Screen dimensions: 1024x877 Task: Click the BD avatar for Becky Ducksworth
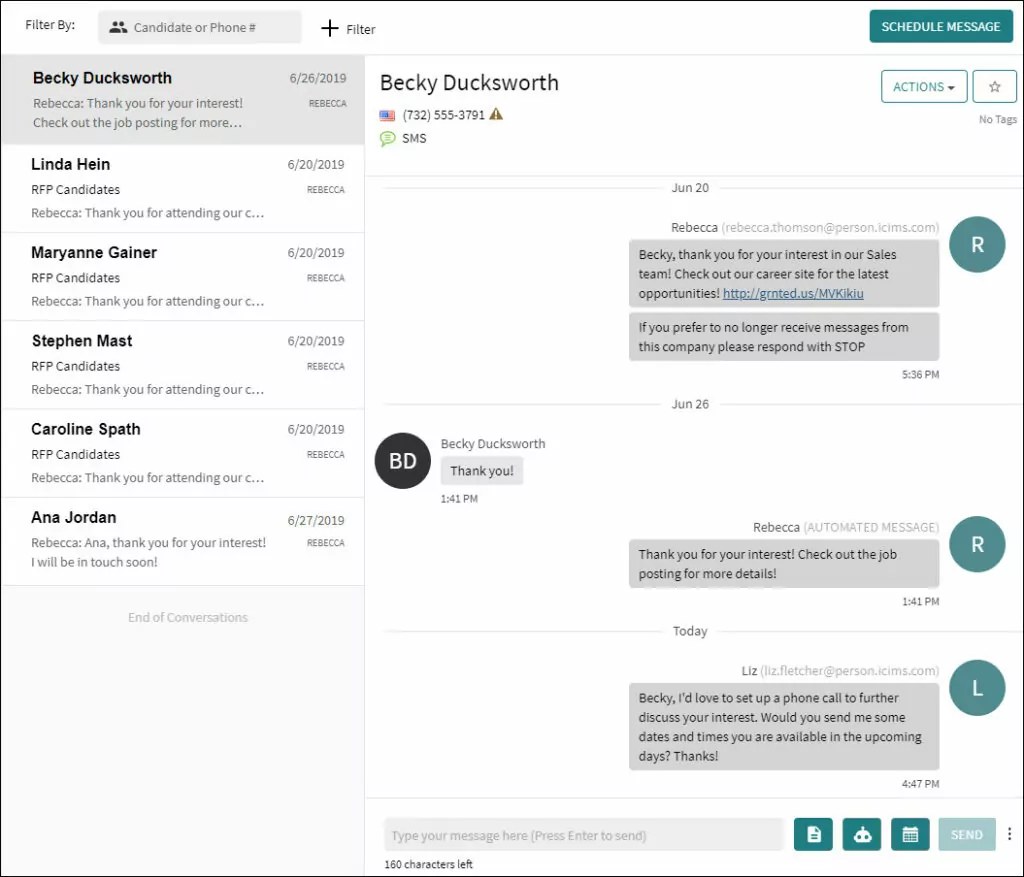(402, 461)
